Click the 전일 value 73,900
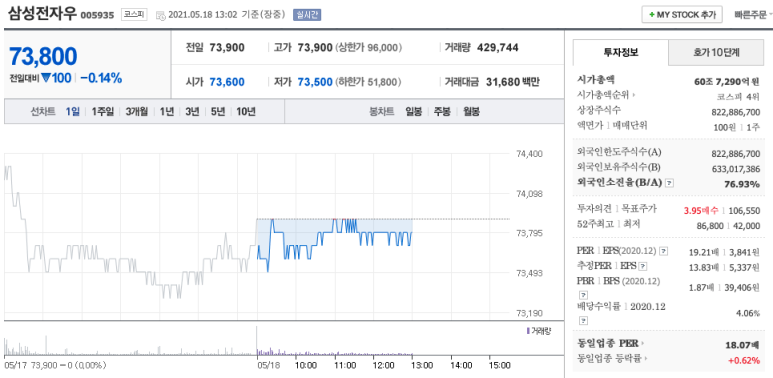 pyautogui.click(x=227, y=48)
